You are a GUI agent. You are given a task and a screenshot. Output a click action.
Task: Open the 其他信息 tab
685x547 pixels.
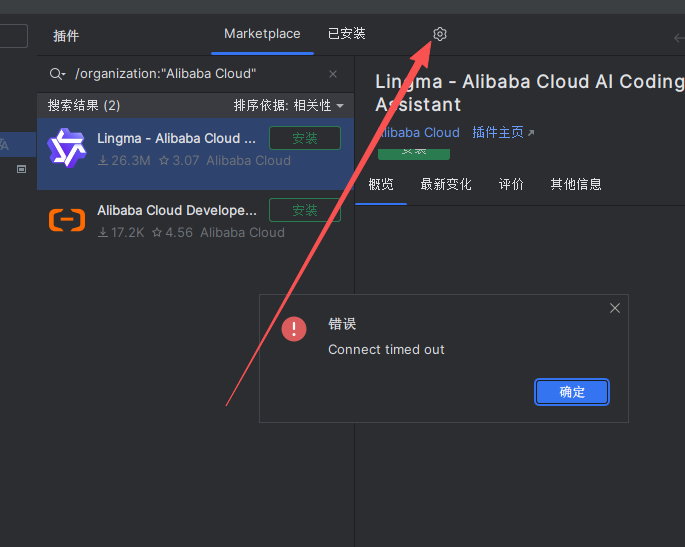pos(576,184)
